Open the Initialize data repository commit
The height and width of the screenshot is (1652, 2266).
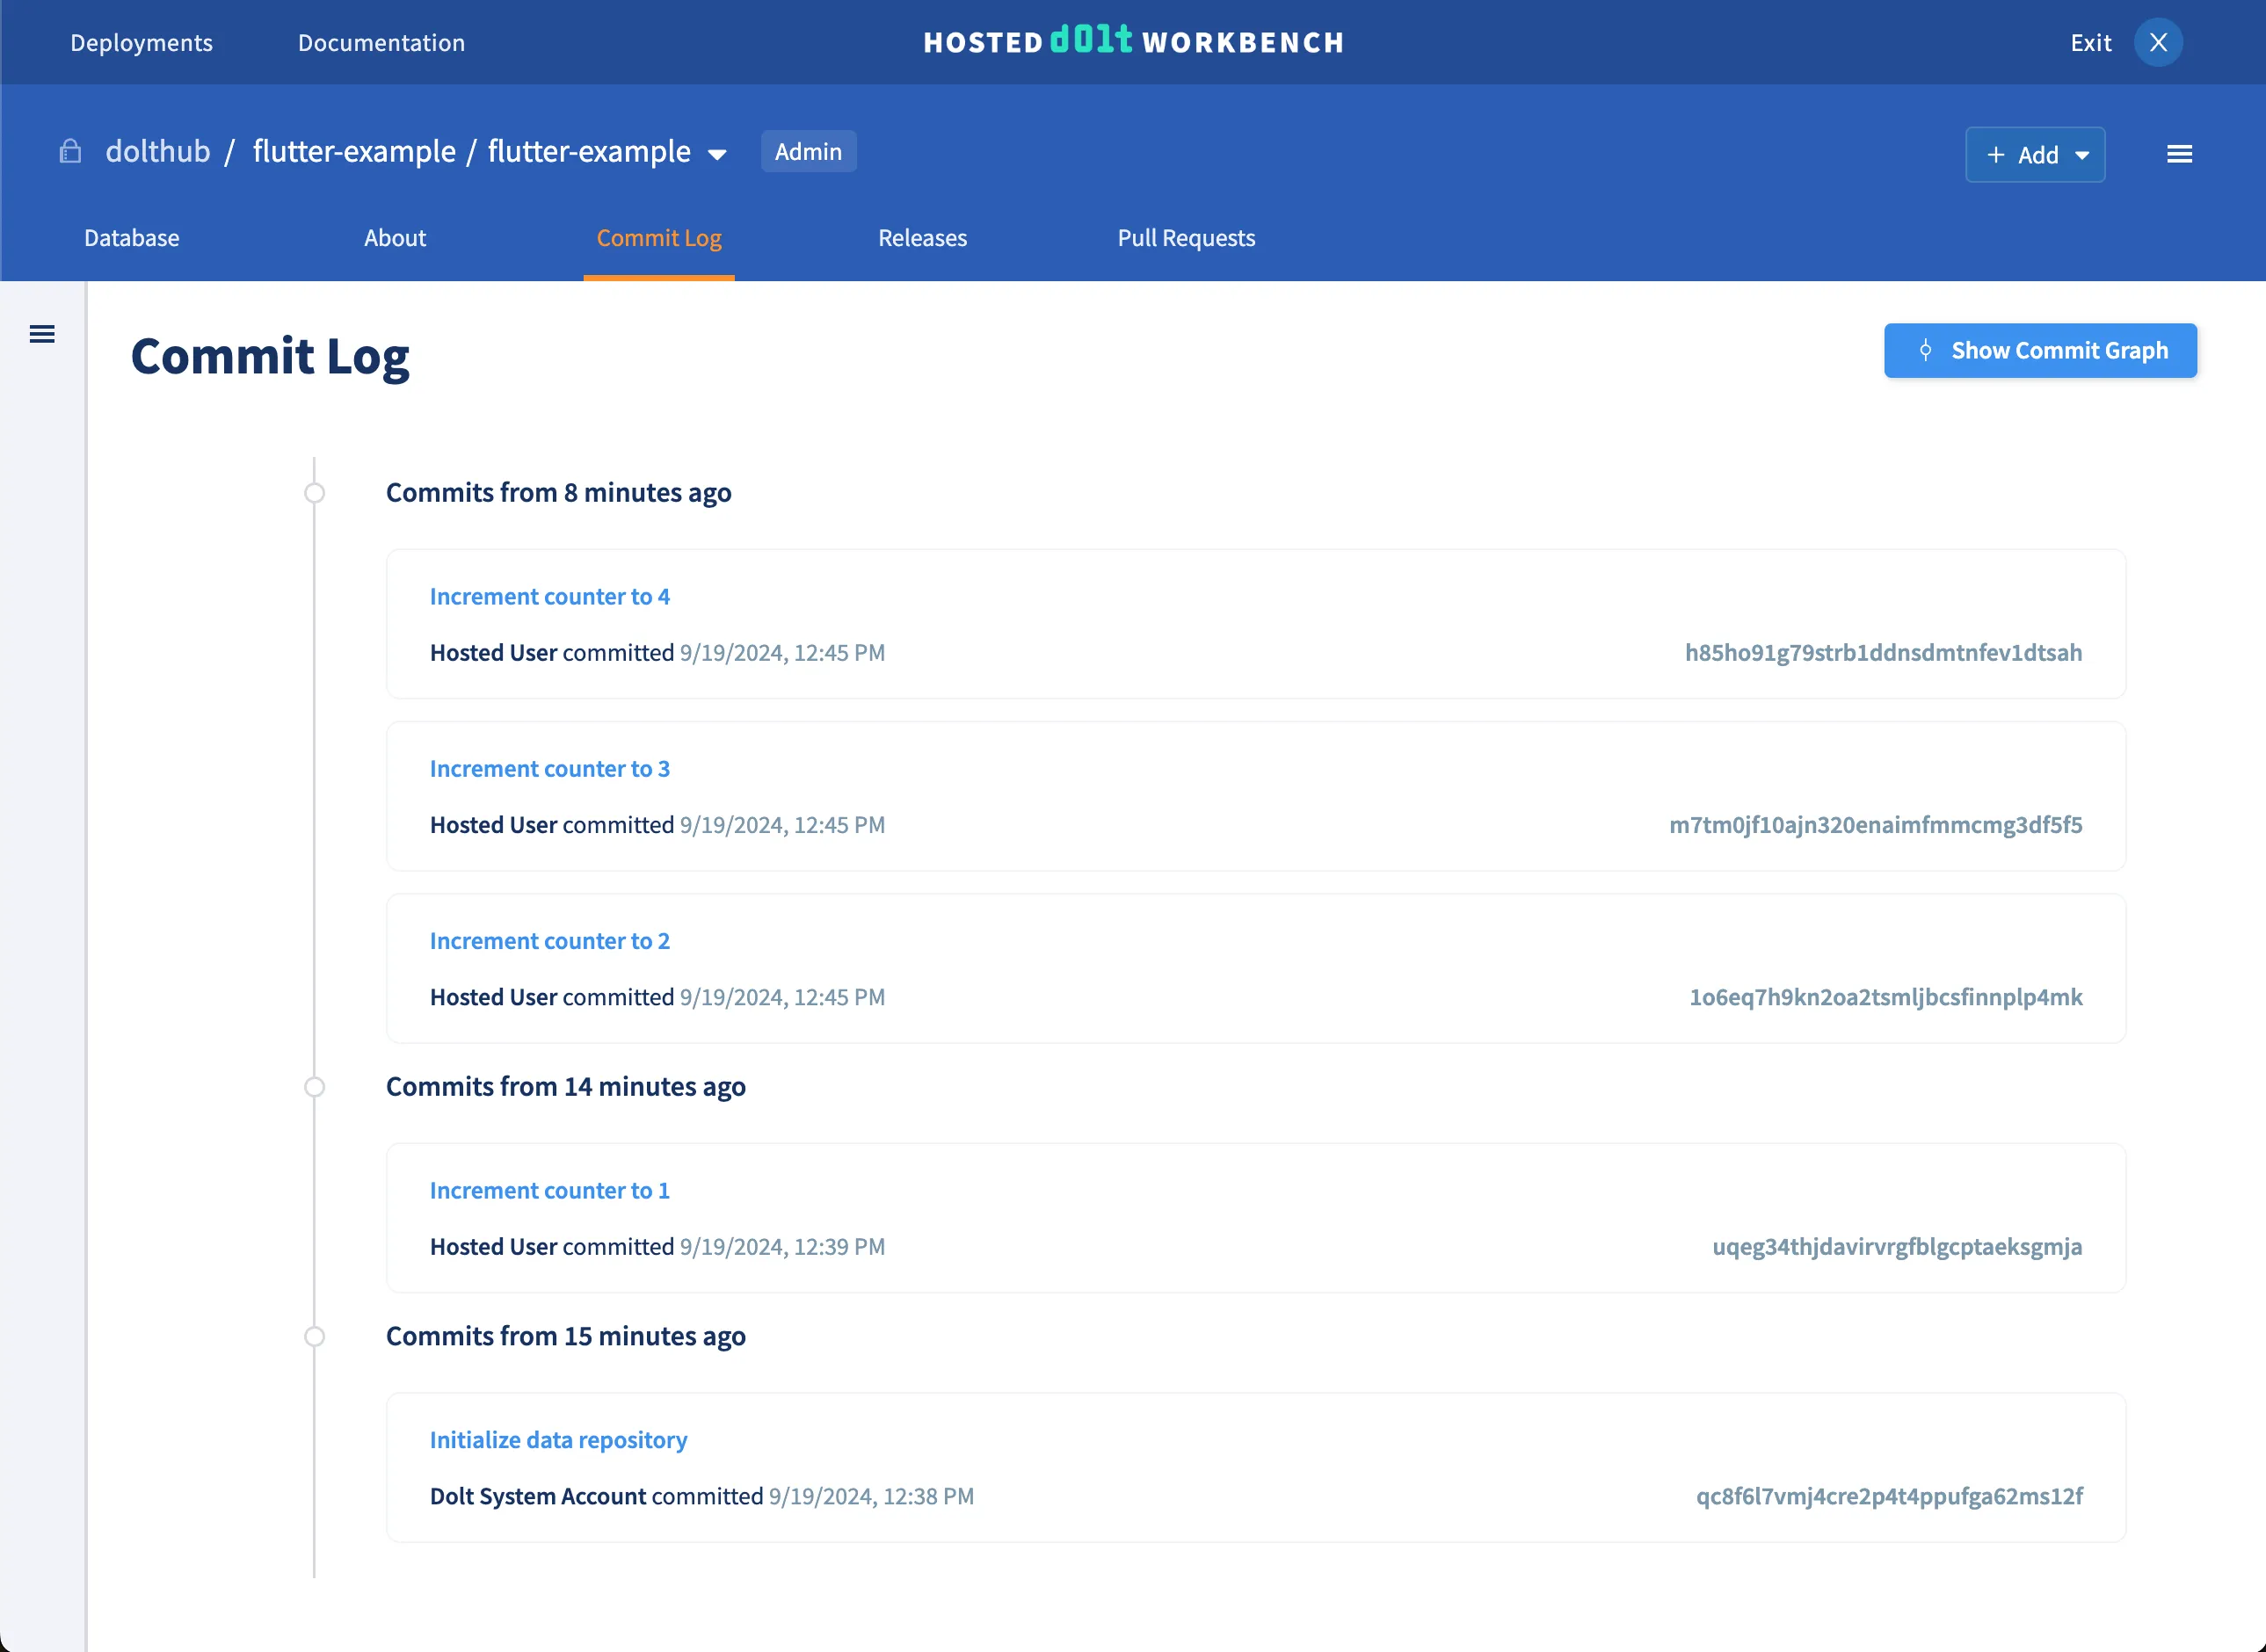558,1439
